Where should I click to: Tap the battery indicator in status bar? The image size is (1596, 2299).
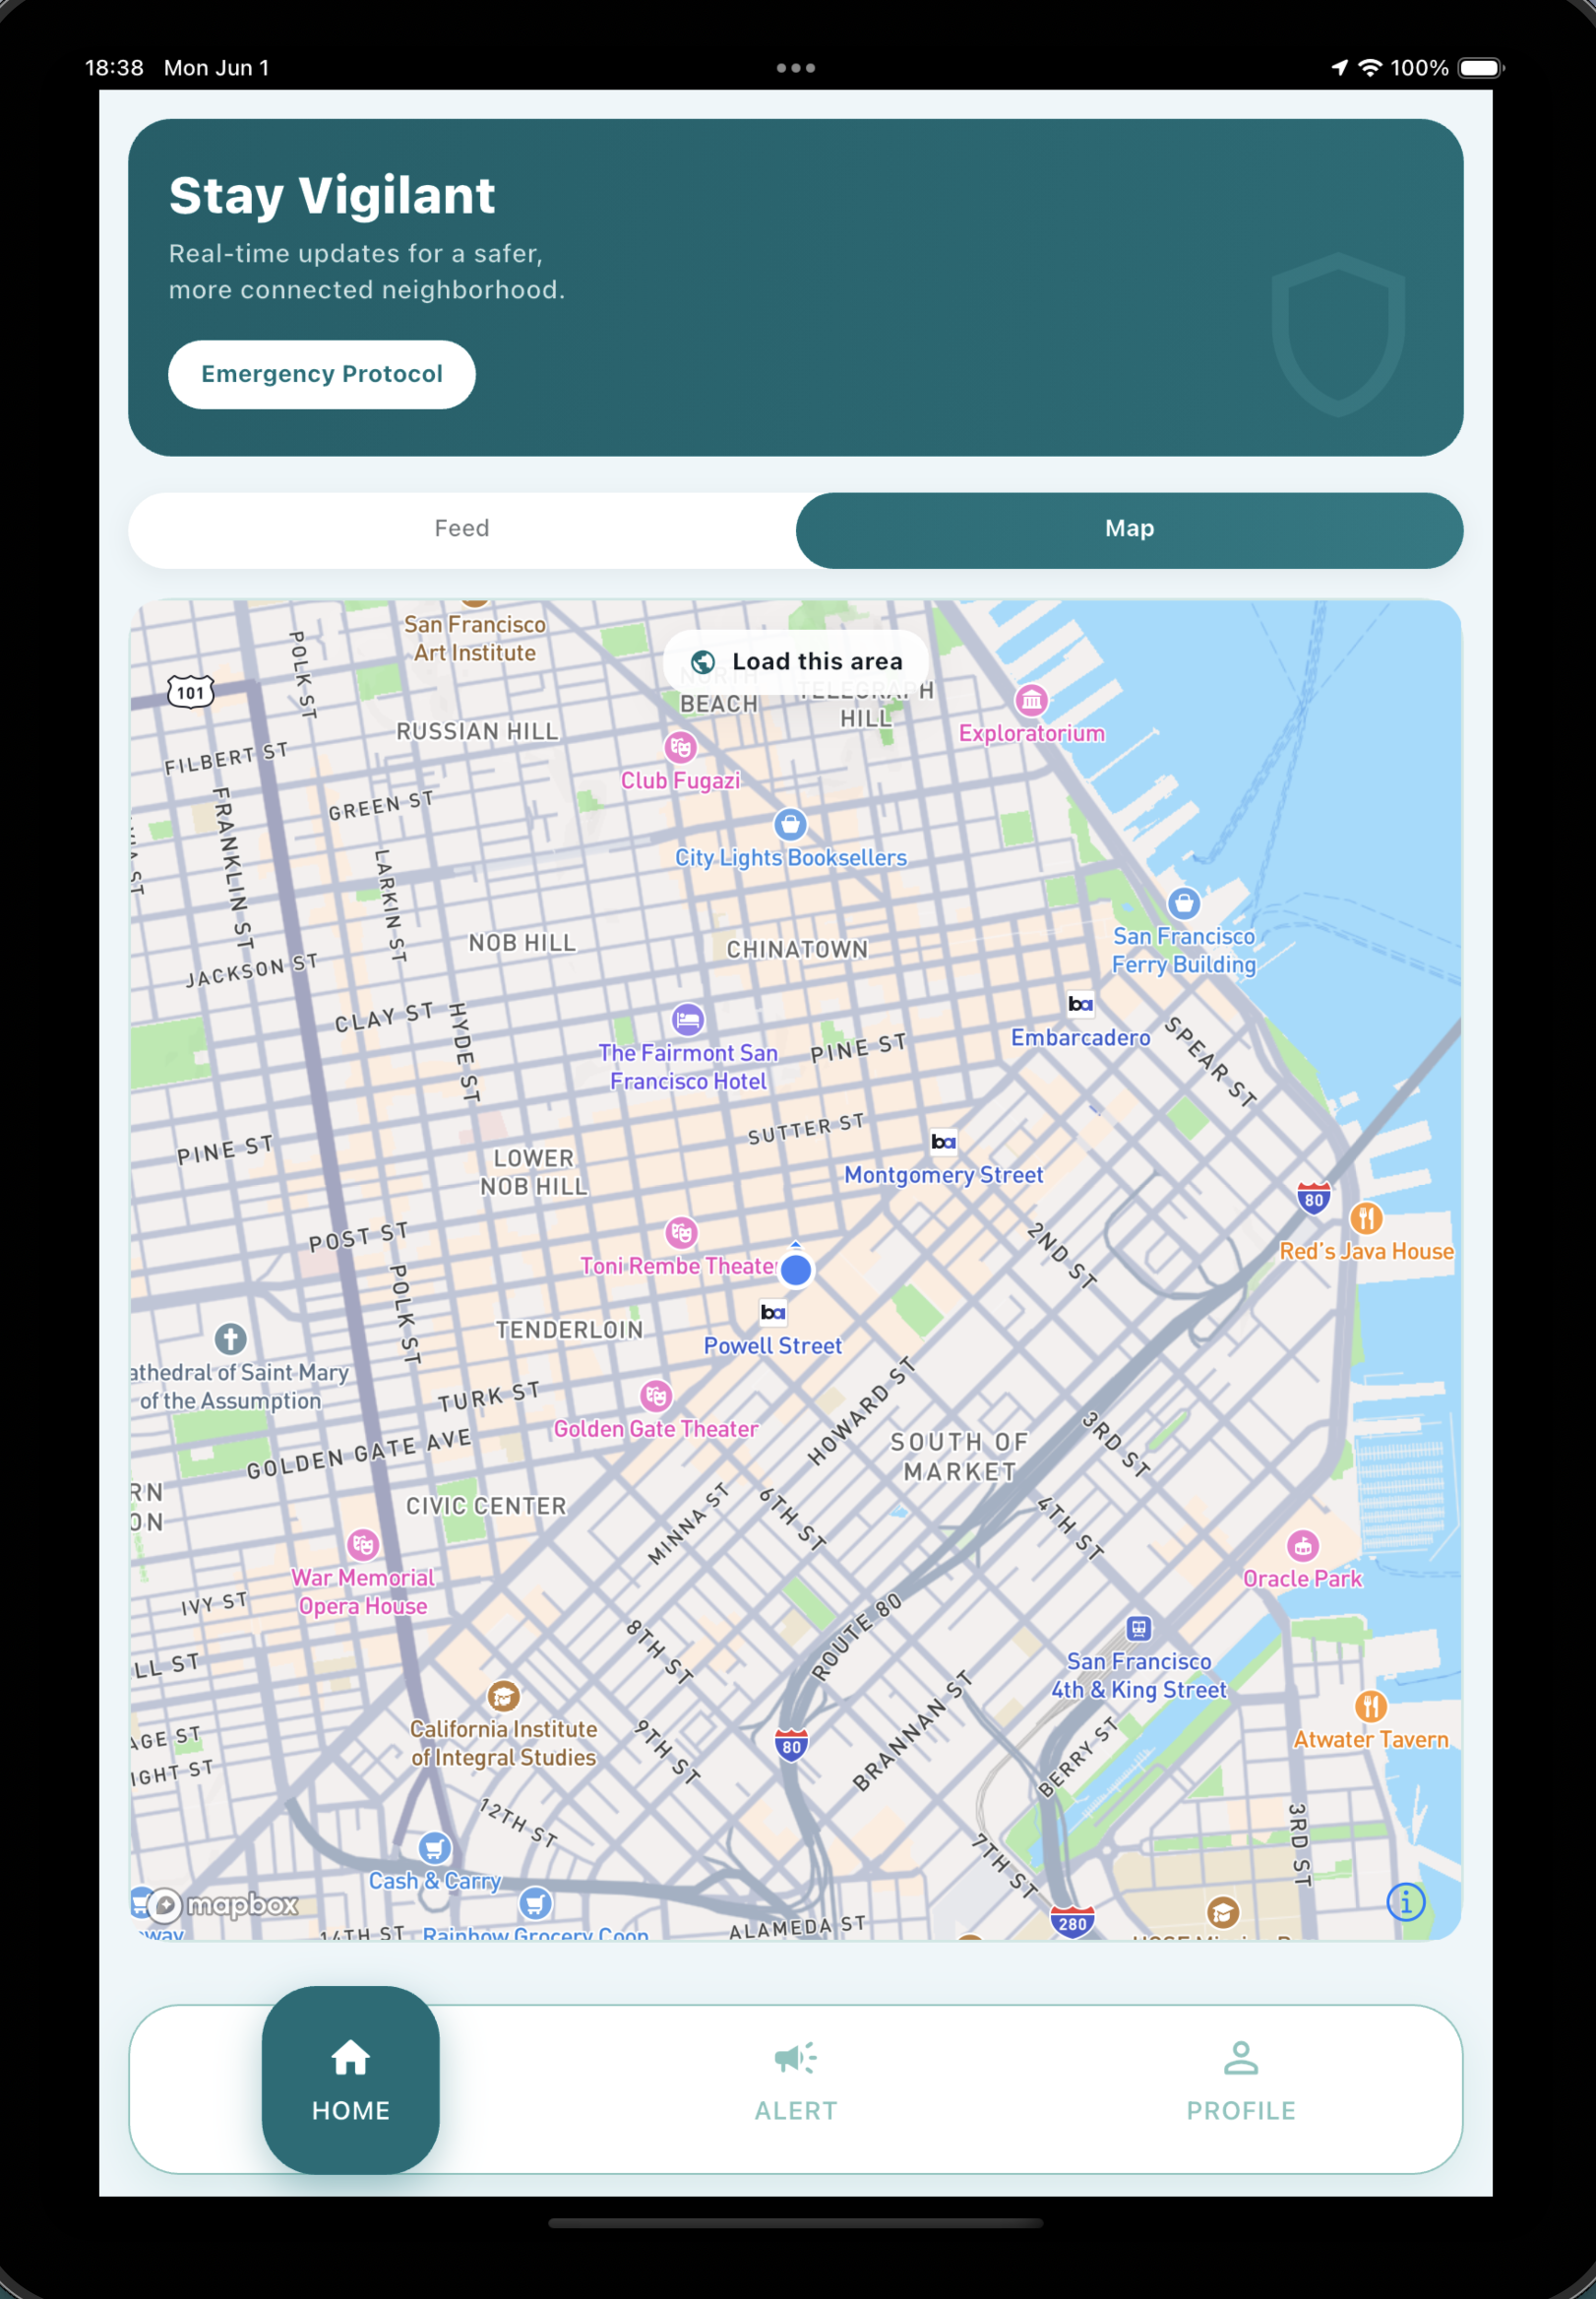tap(1481, 68)
